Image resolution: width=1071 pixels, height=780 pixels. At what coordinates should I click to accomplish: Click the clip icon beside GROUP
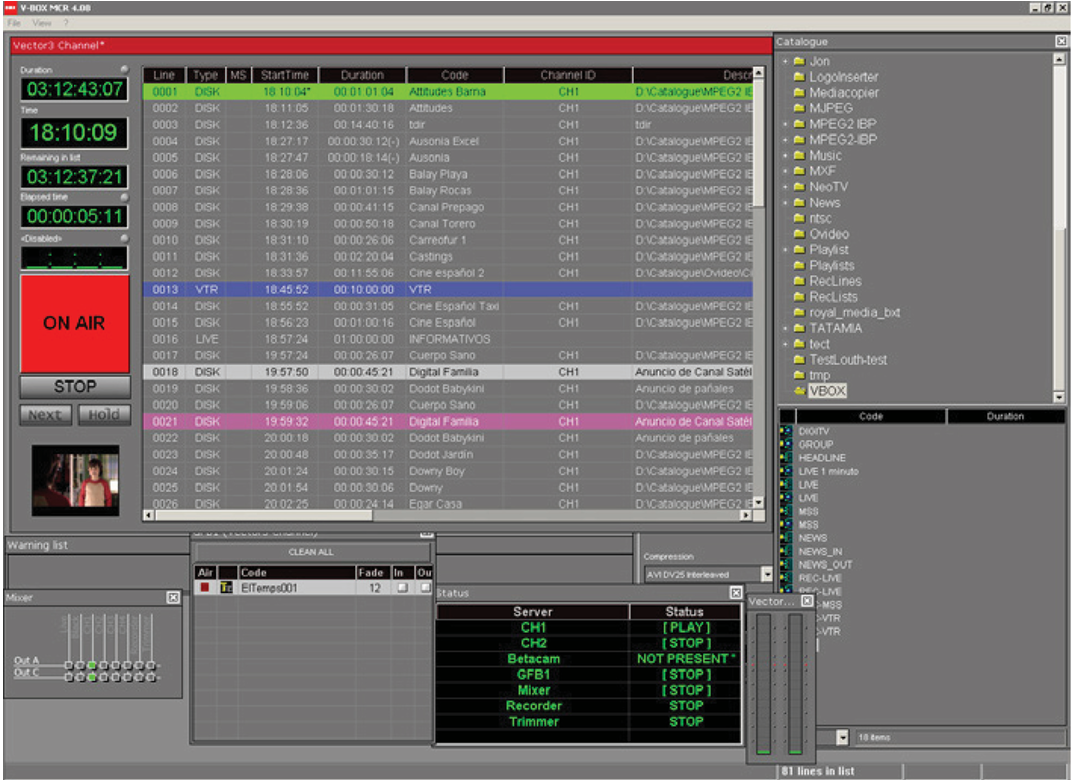point(786,445)
